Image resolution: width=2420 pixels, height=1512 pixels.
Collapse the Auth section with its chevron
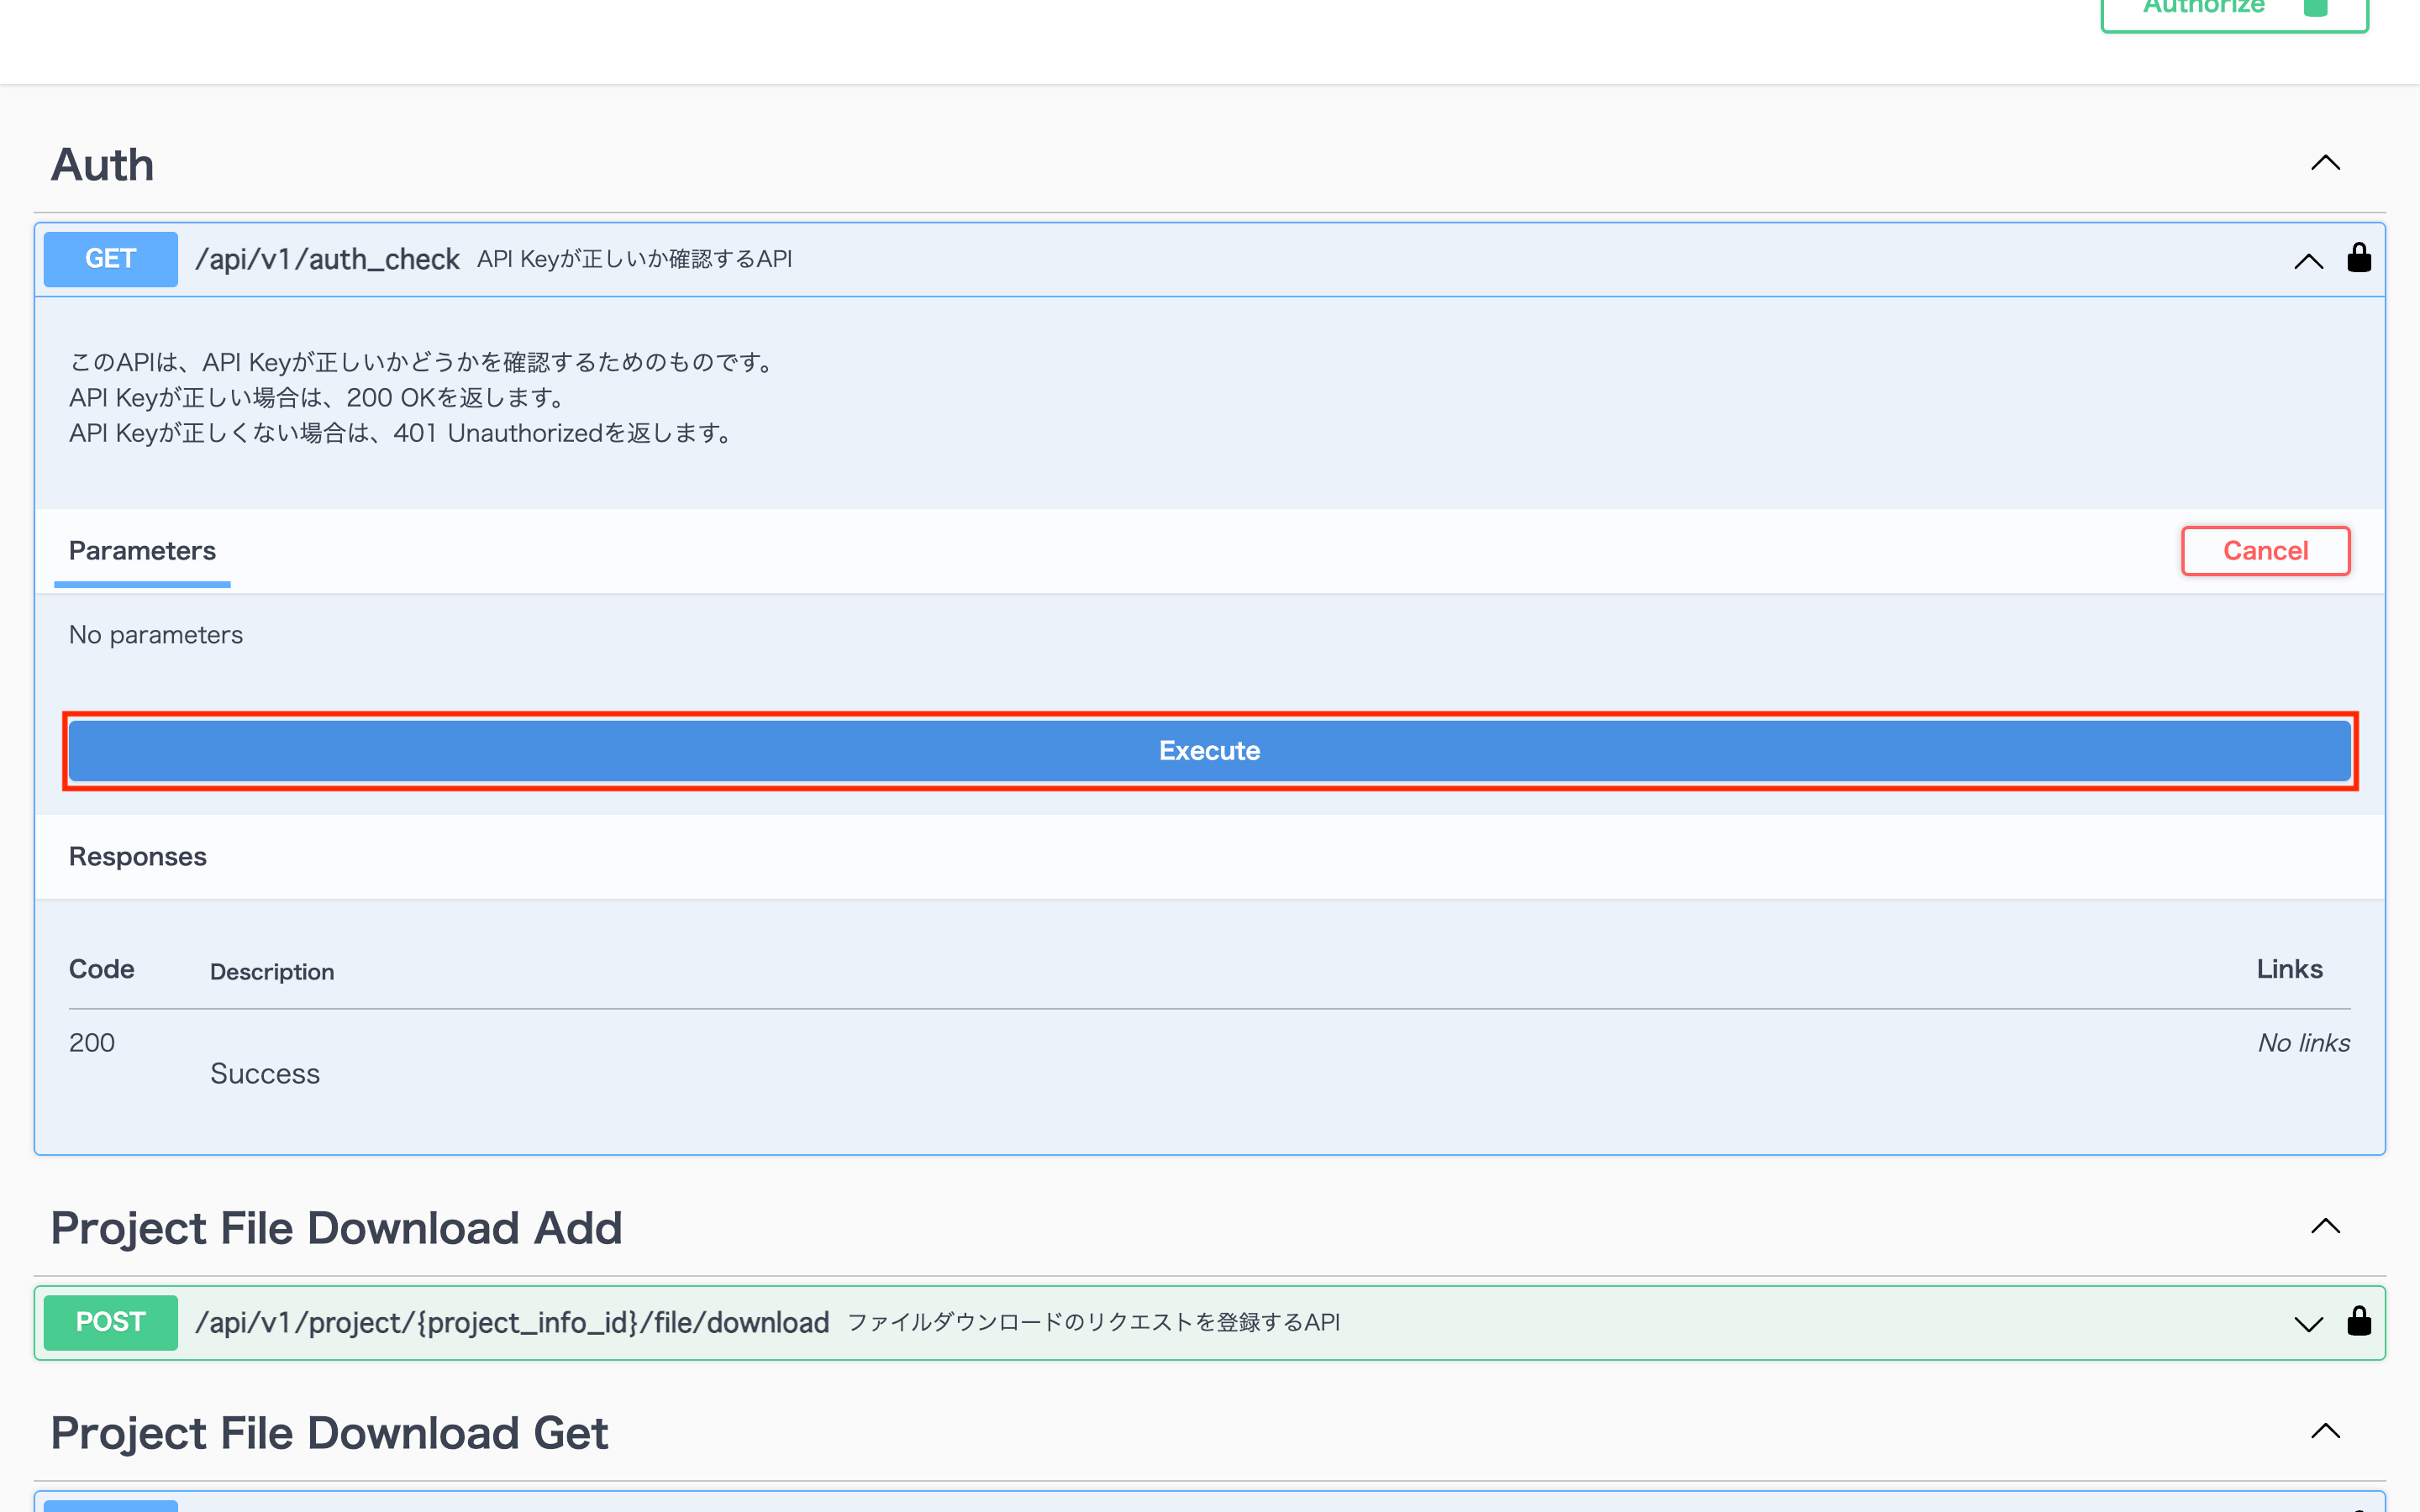point(2325,163)
